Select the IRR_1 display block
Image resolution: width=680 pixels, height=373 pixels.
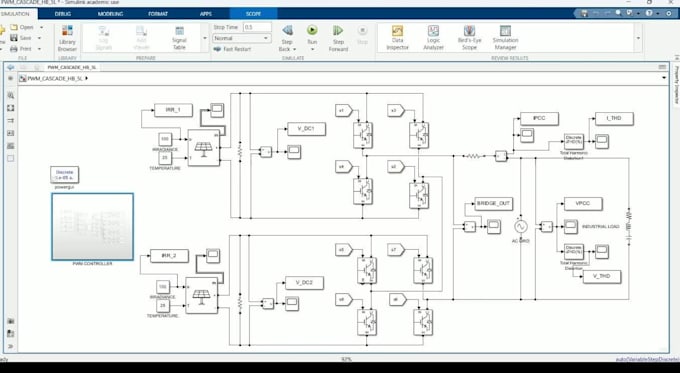coord(173,110)
